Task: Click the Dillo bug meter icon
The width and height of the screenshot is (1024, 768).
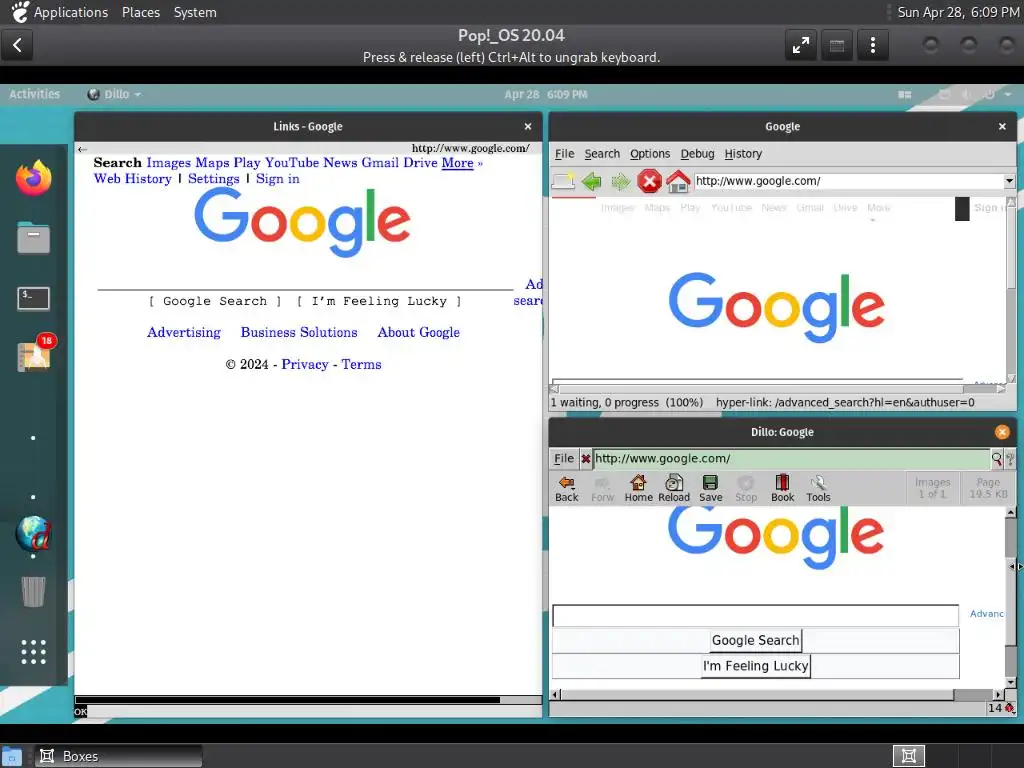Action: click(x=1010, y=708)
